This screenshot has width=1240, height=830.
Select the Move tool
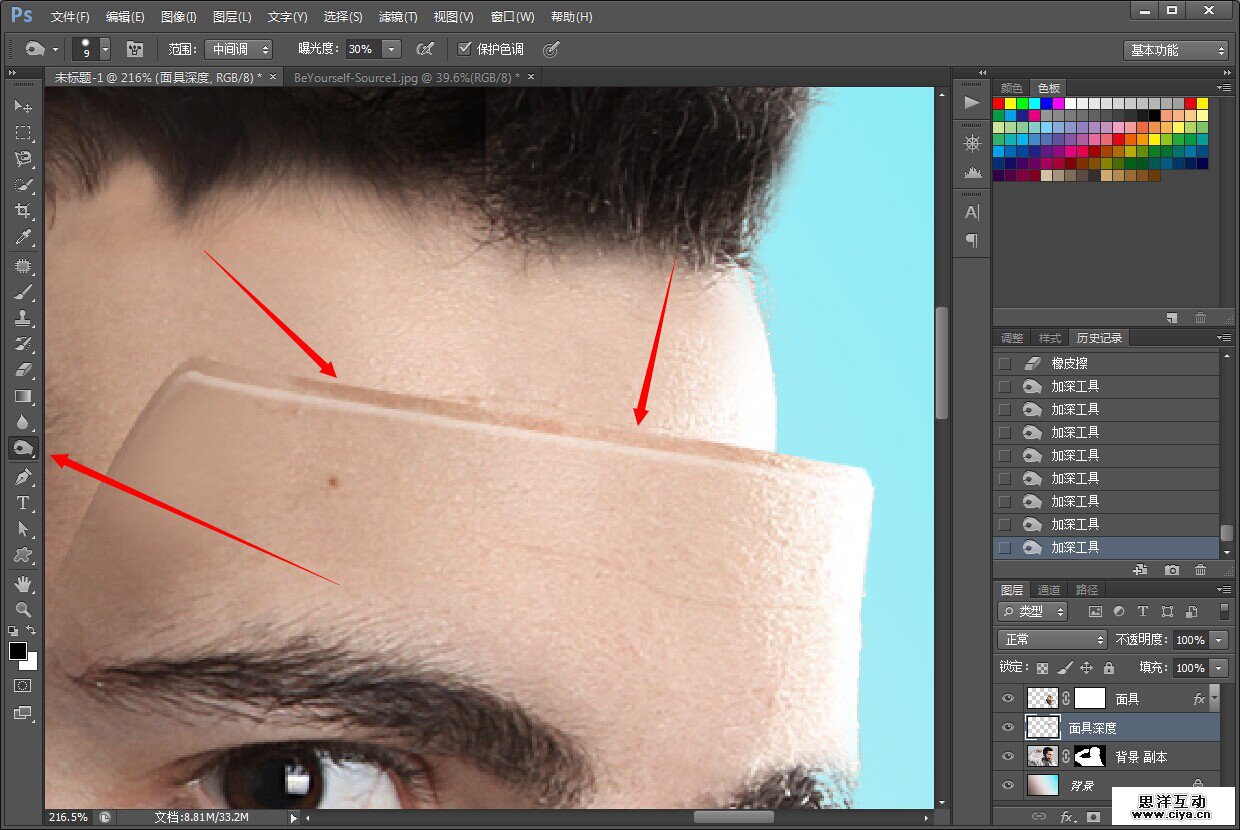[x=23, y=106]
